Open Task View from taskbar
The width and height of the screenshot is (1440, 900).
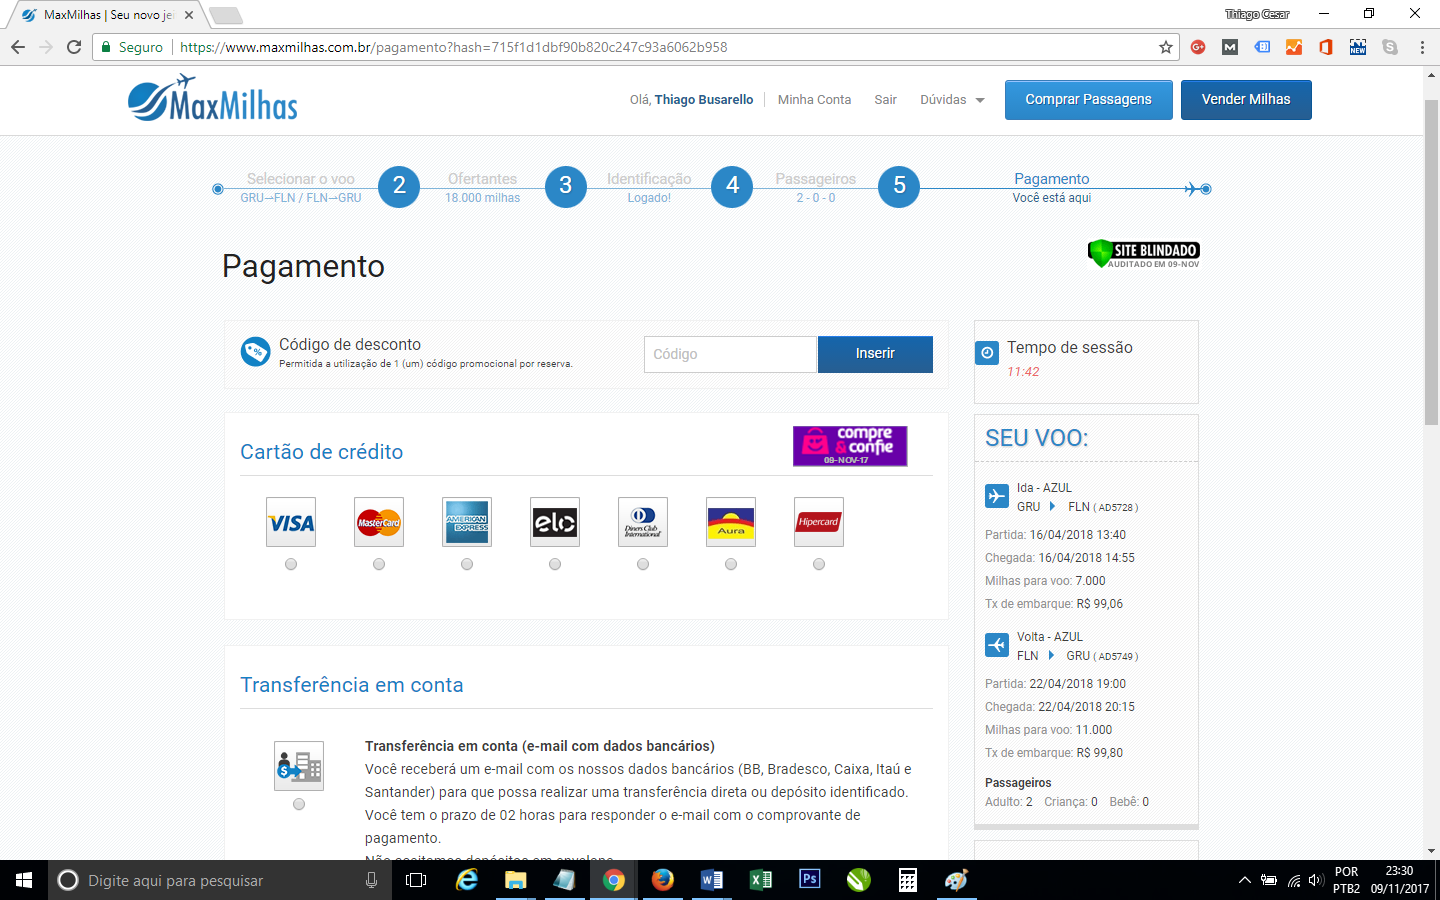point(416,880)
